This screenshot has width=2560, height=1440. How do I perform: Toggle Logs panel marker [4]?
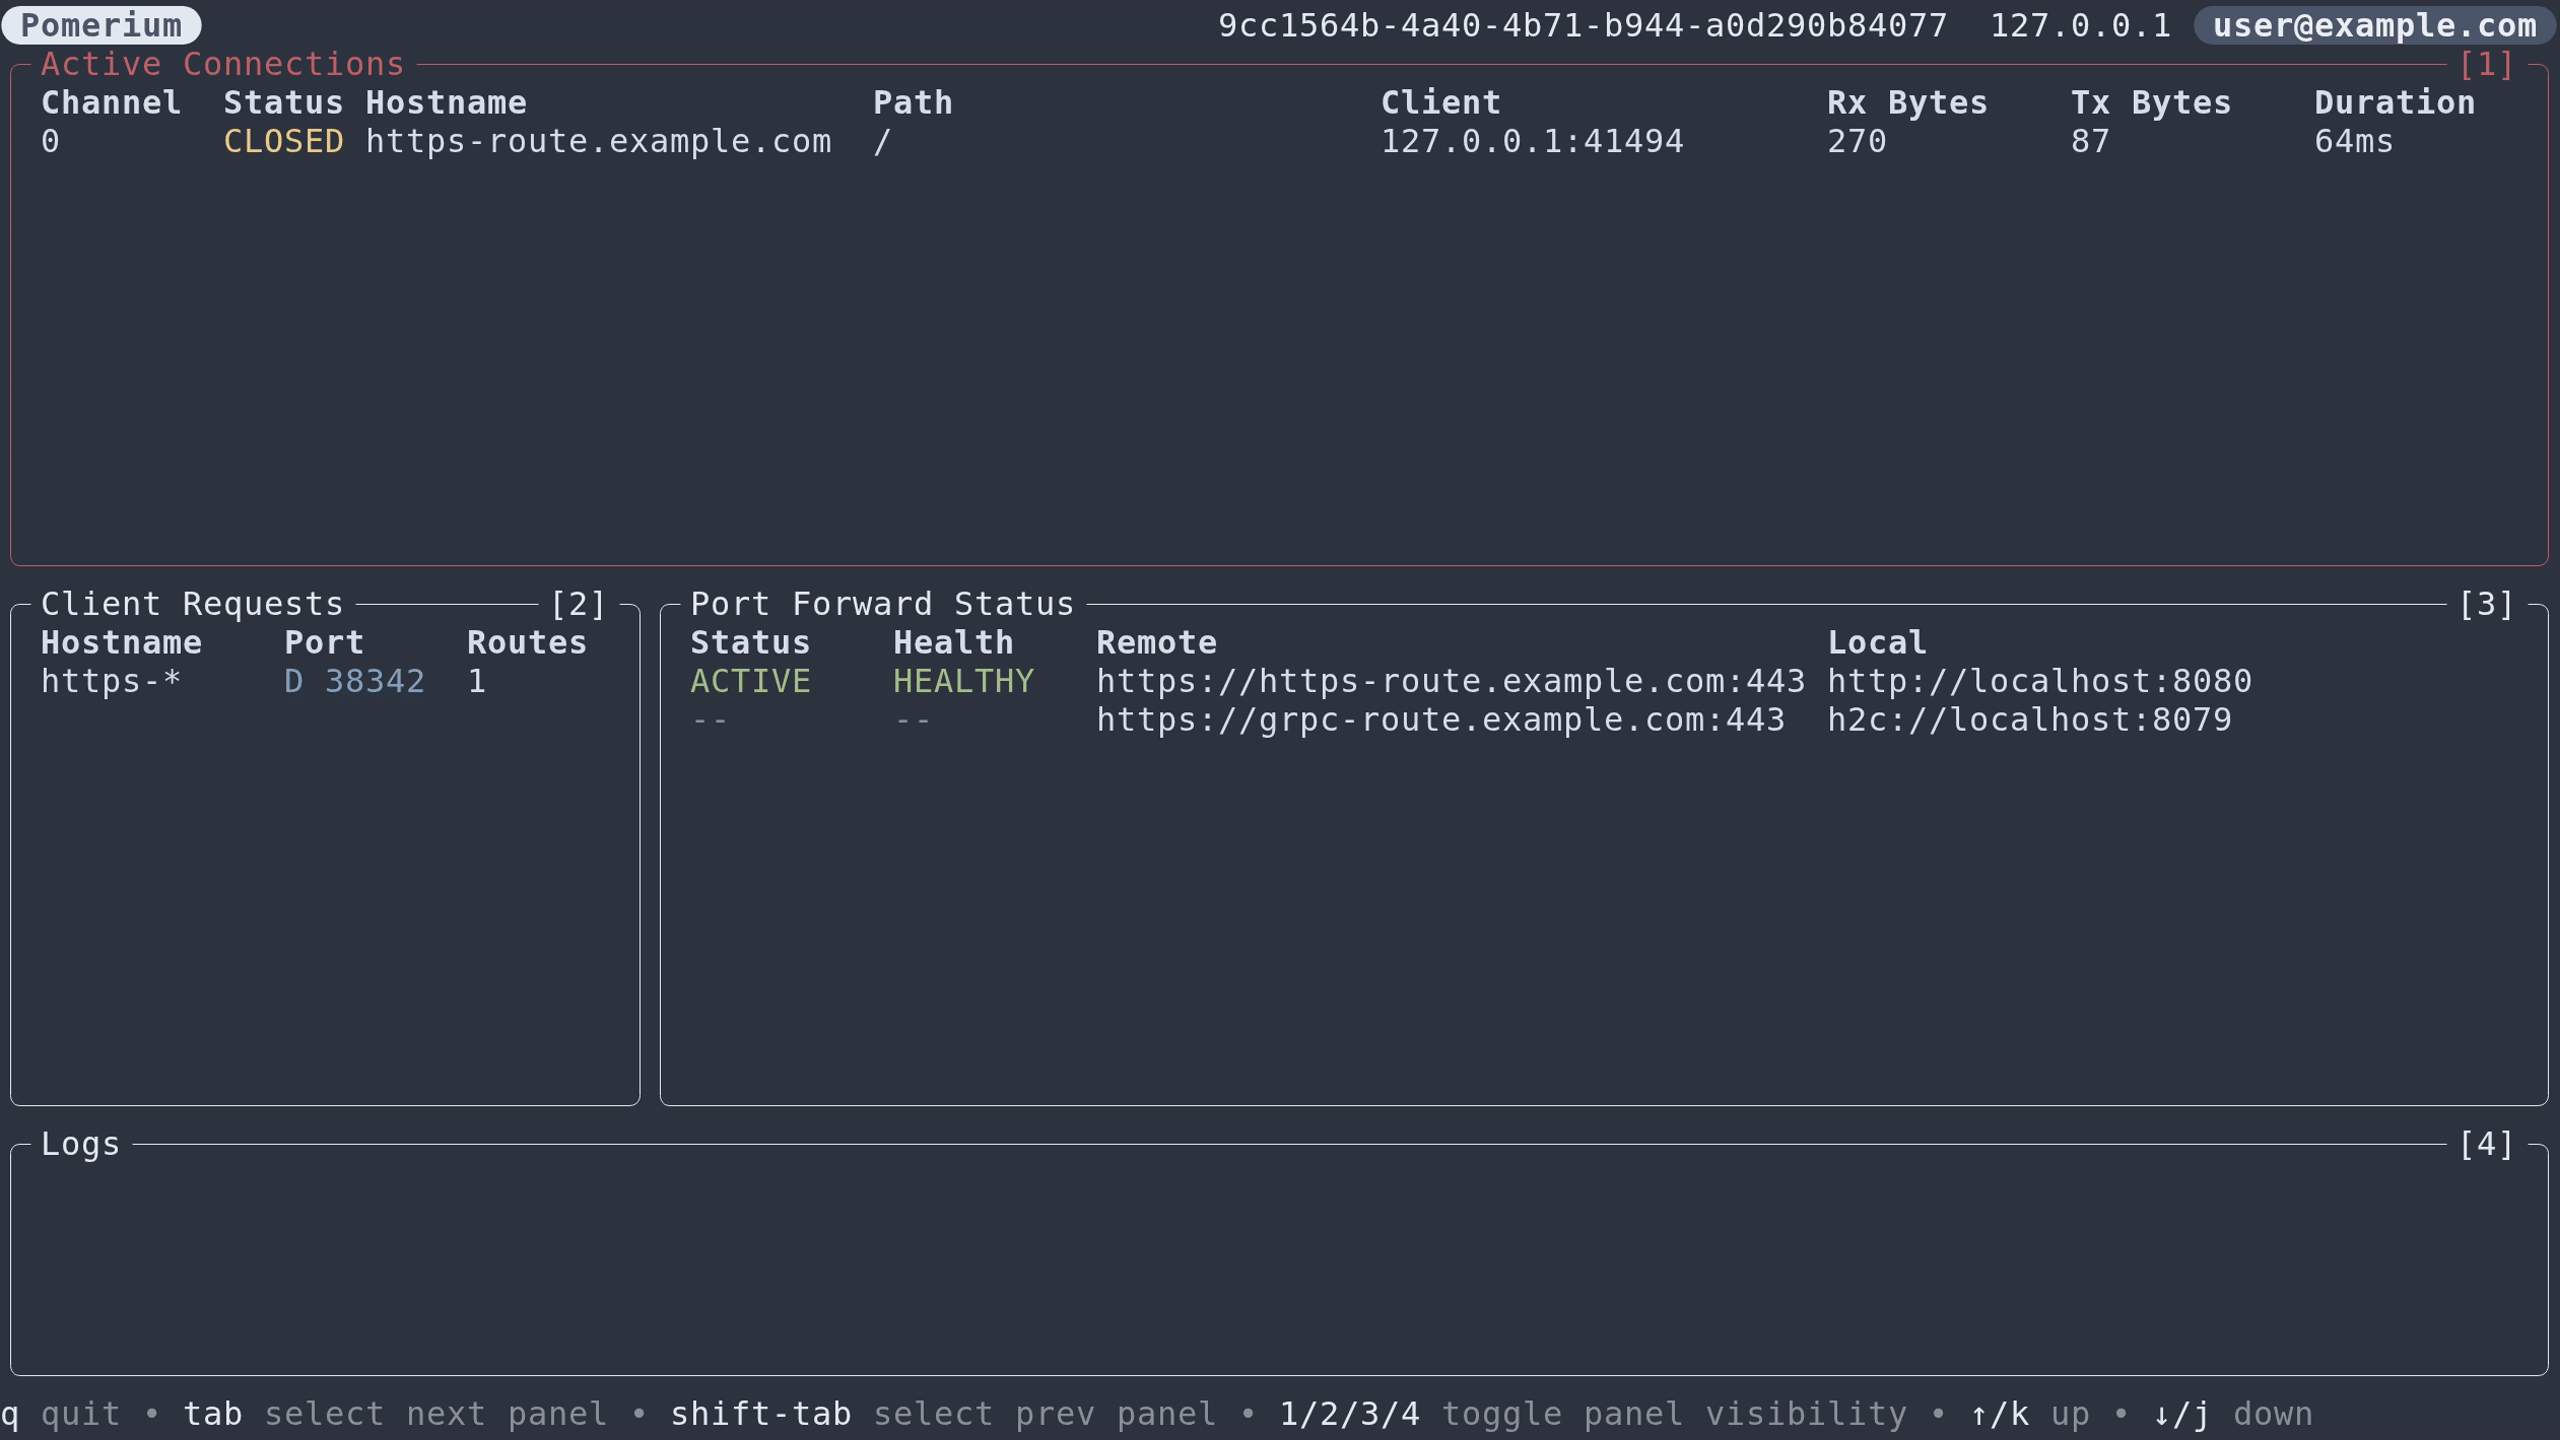(2486, 1144)
